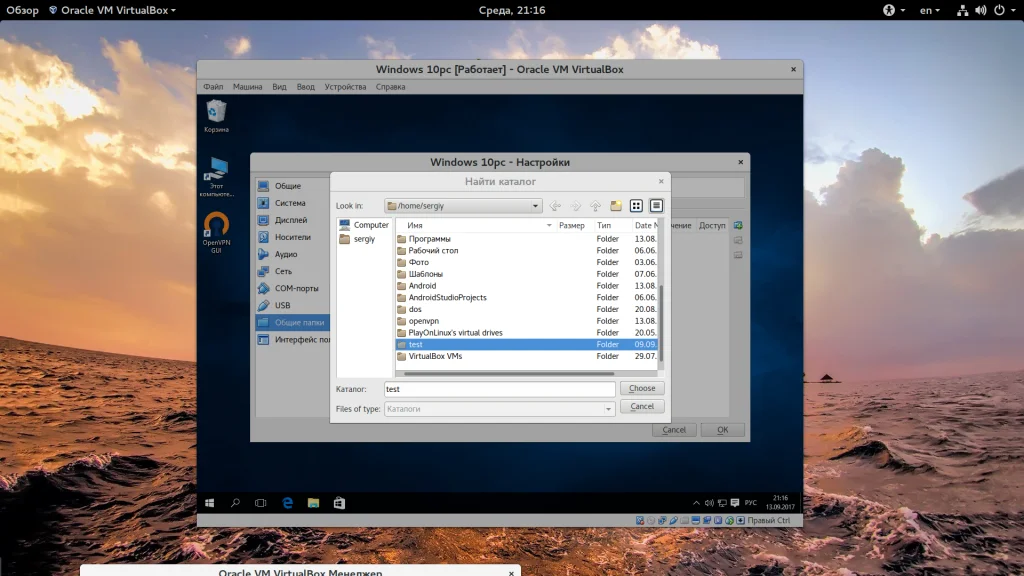Expand the Look in path dropdown

click(536, 206)
